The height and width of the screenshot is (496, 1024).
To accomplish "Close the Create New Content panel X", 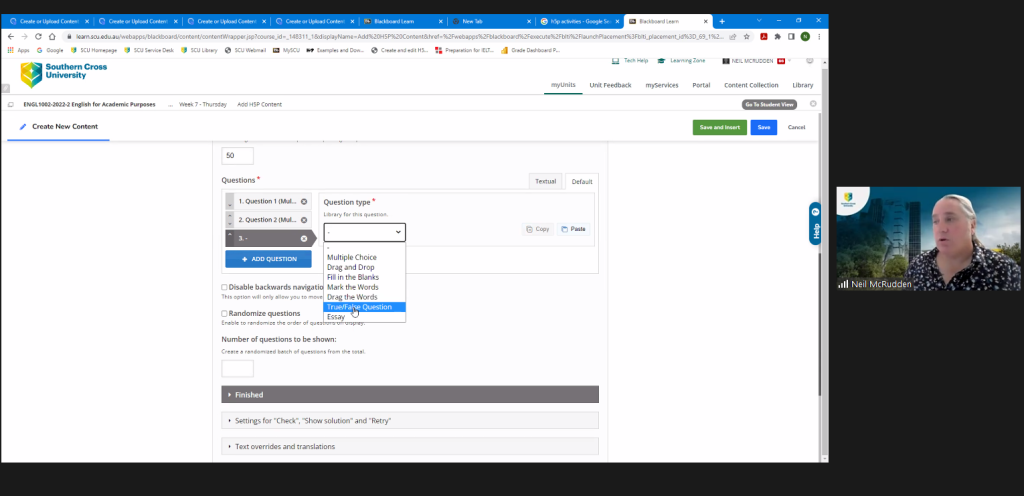I will click(x=813, y=104).
